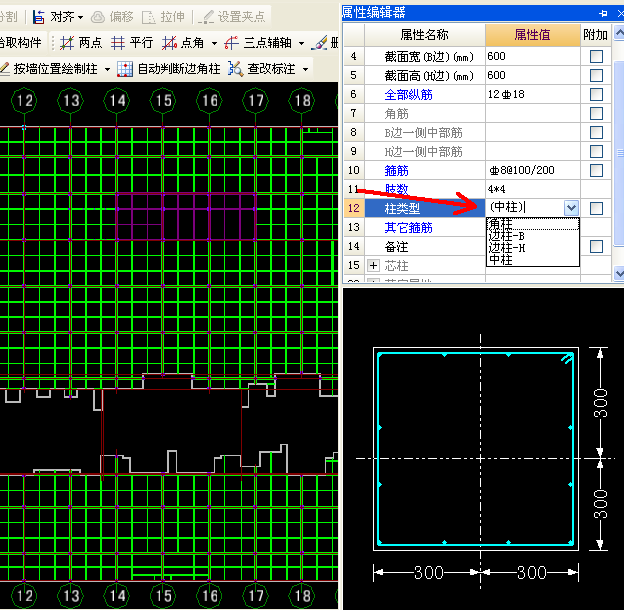The width and height of the screenshot is (624, 610).
Task: Click the 属性值 column header
Action: [x=532, y=35]
